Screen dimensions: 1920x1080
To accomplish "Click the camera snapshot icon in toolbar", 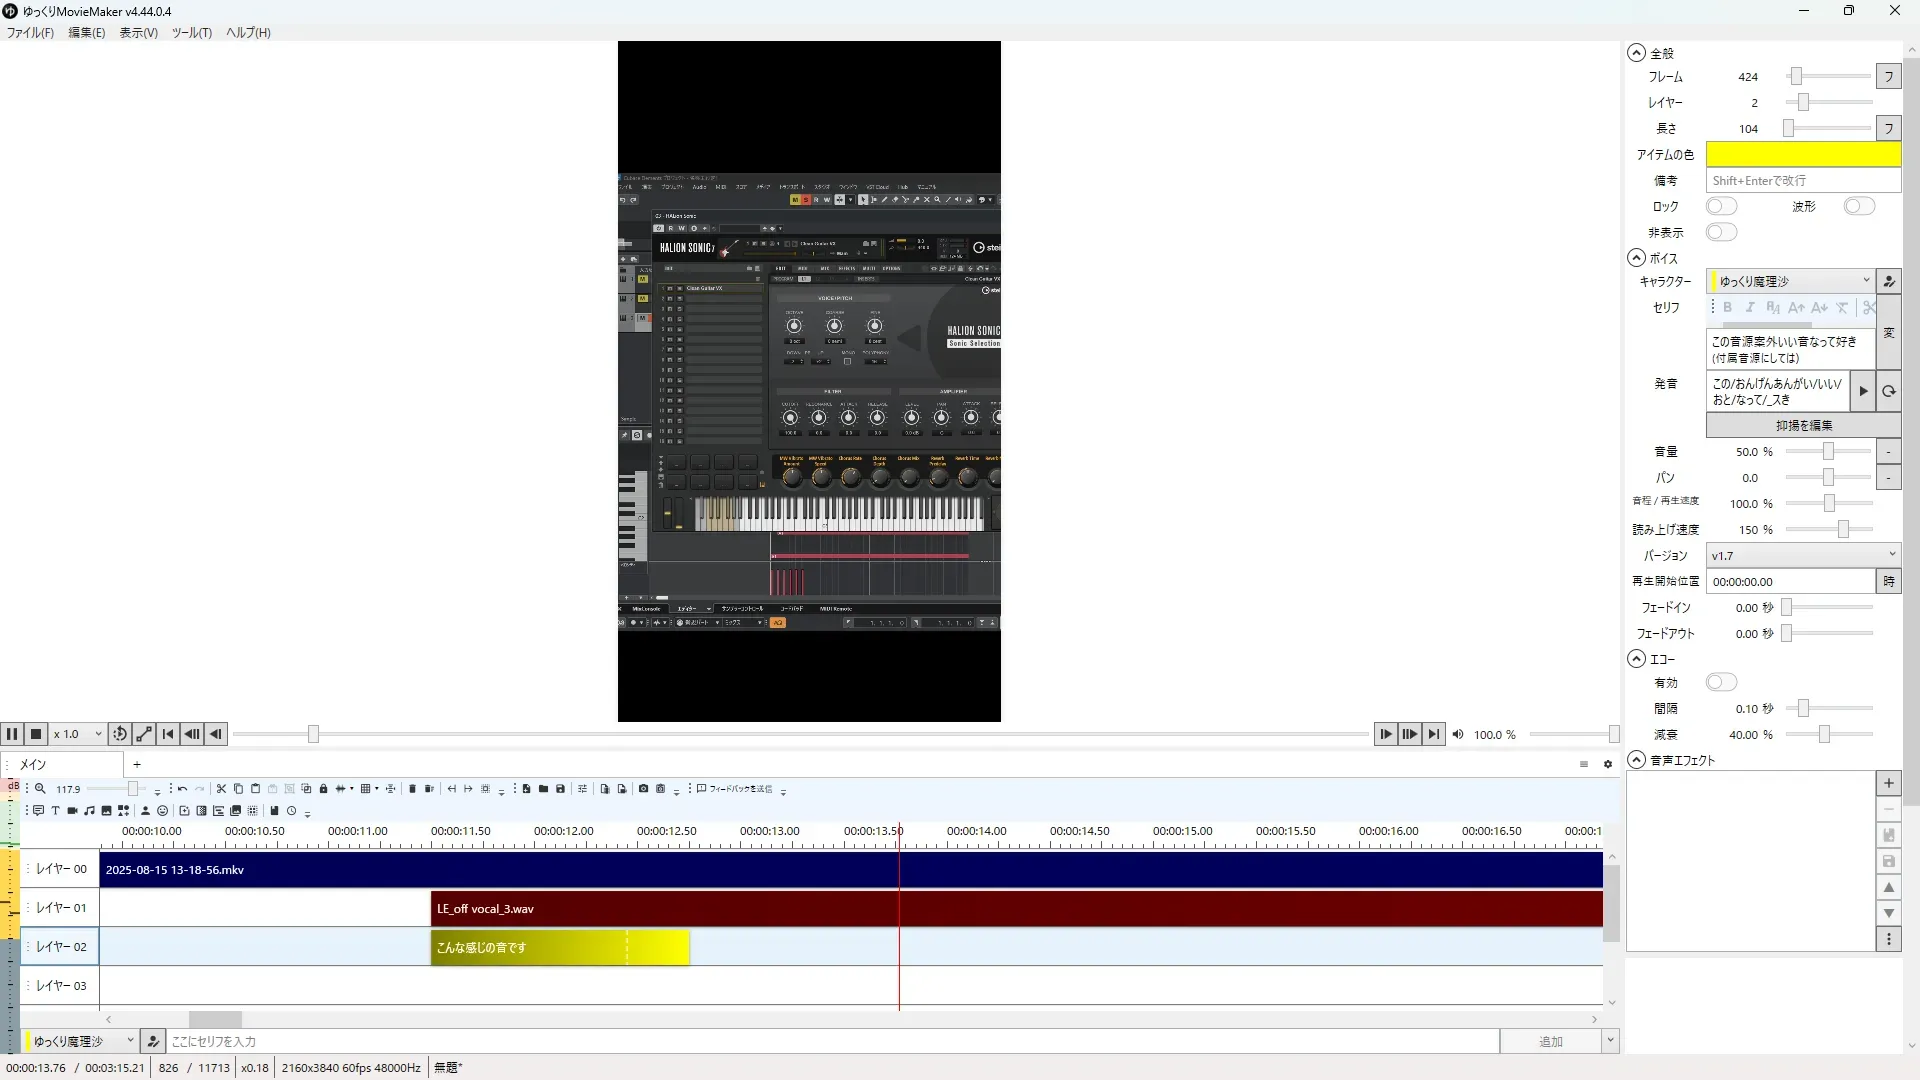I will pos(643,789).
